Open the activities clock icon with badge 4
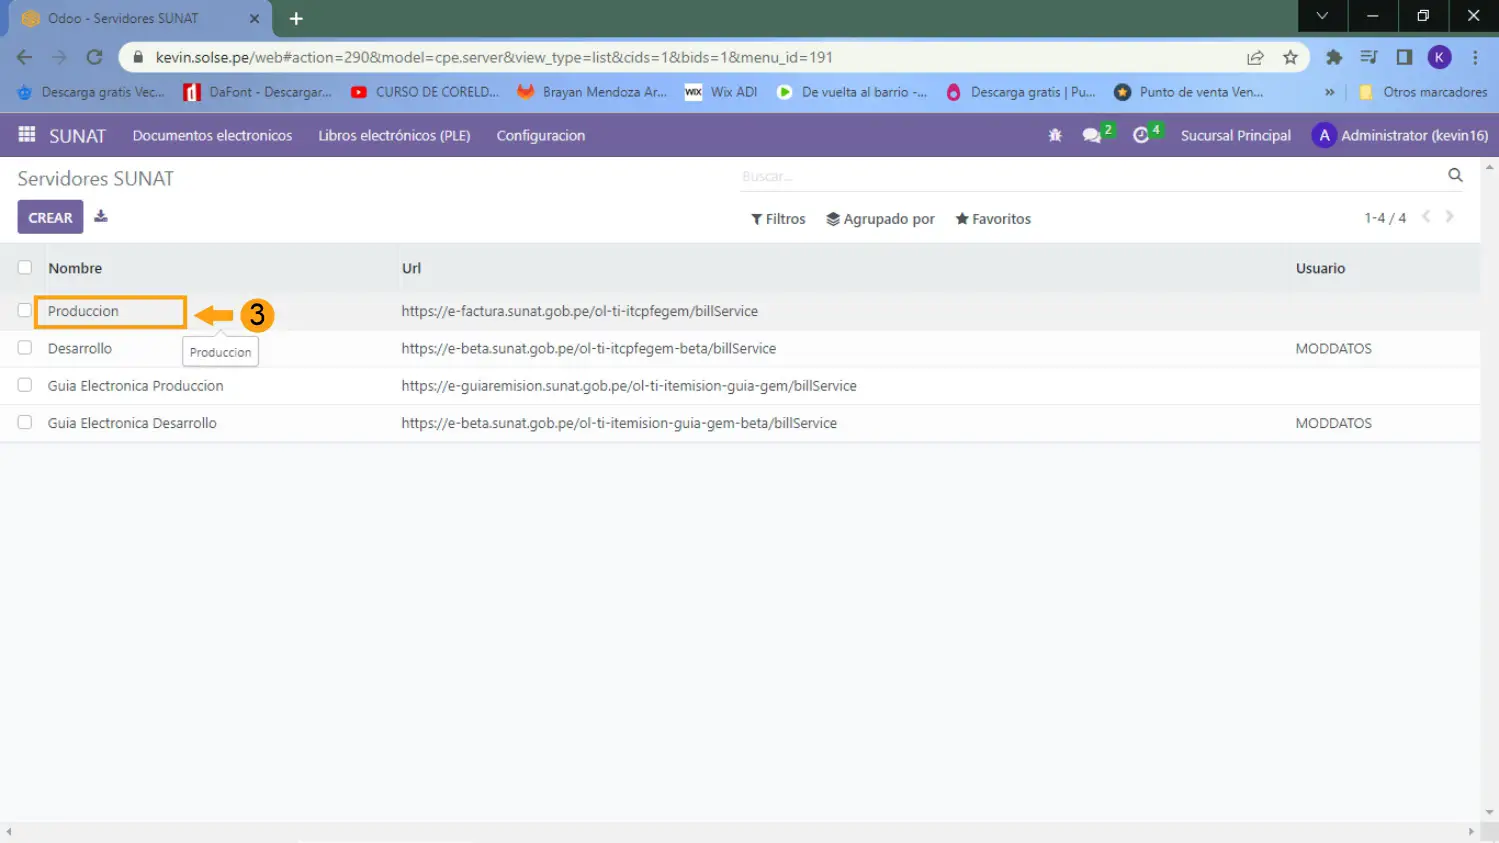 coord(1141,135)
